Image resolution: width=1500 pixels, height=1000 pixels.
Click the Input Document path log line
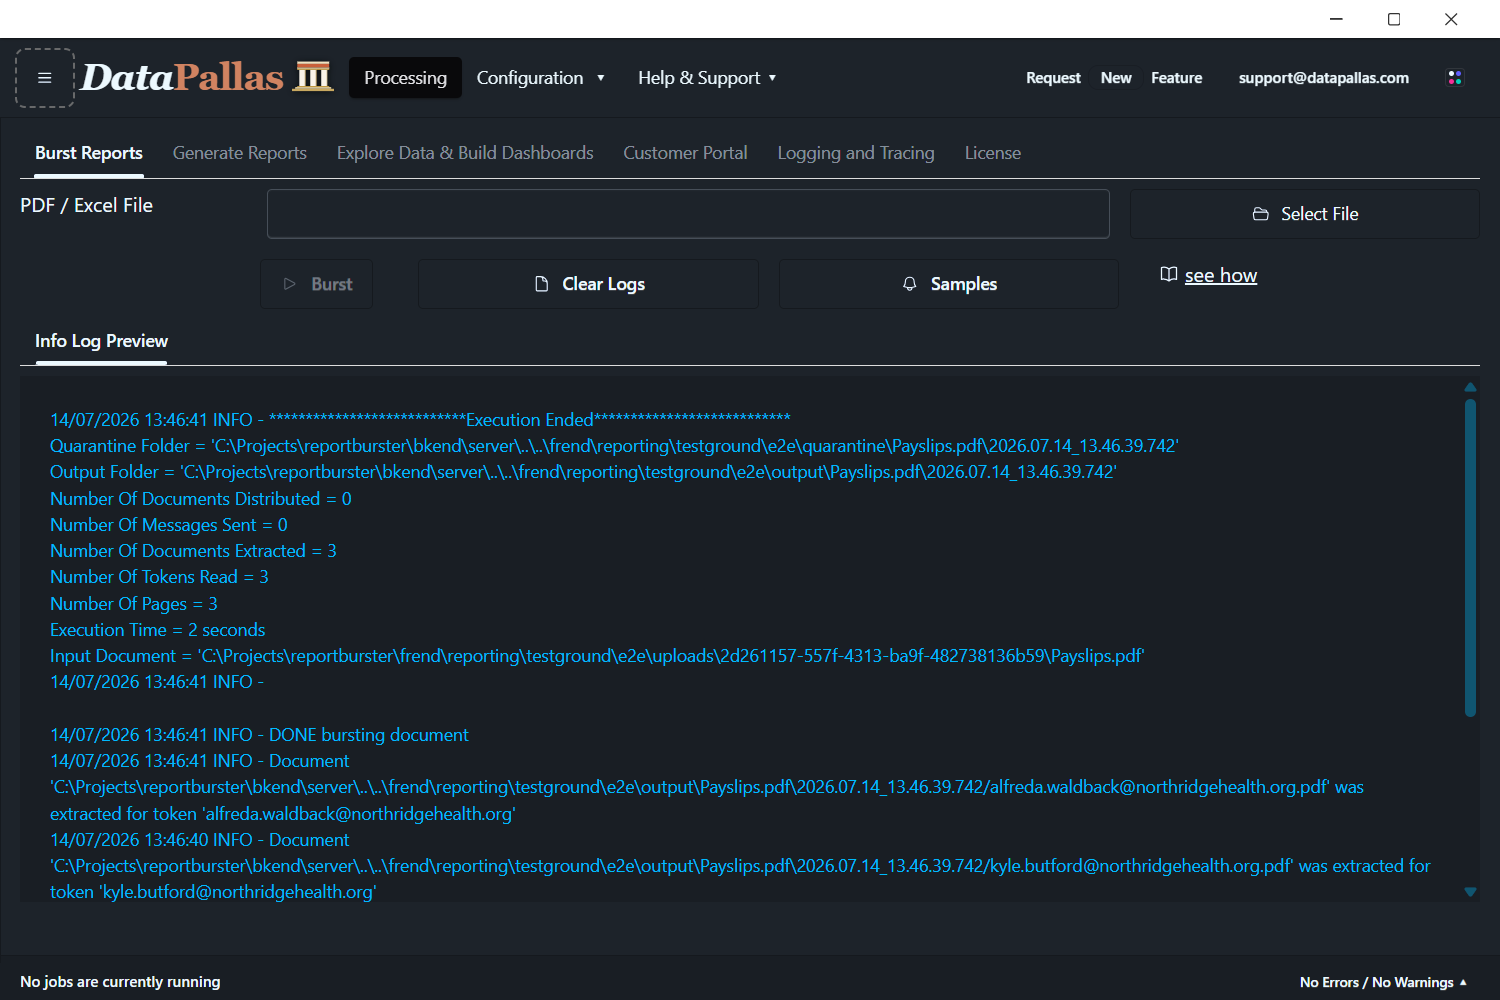[x=597, y=656]
